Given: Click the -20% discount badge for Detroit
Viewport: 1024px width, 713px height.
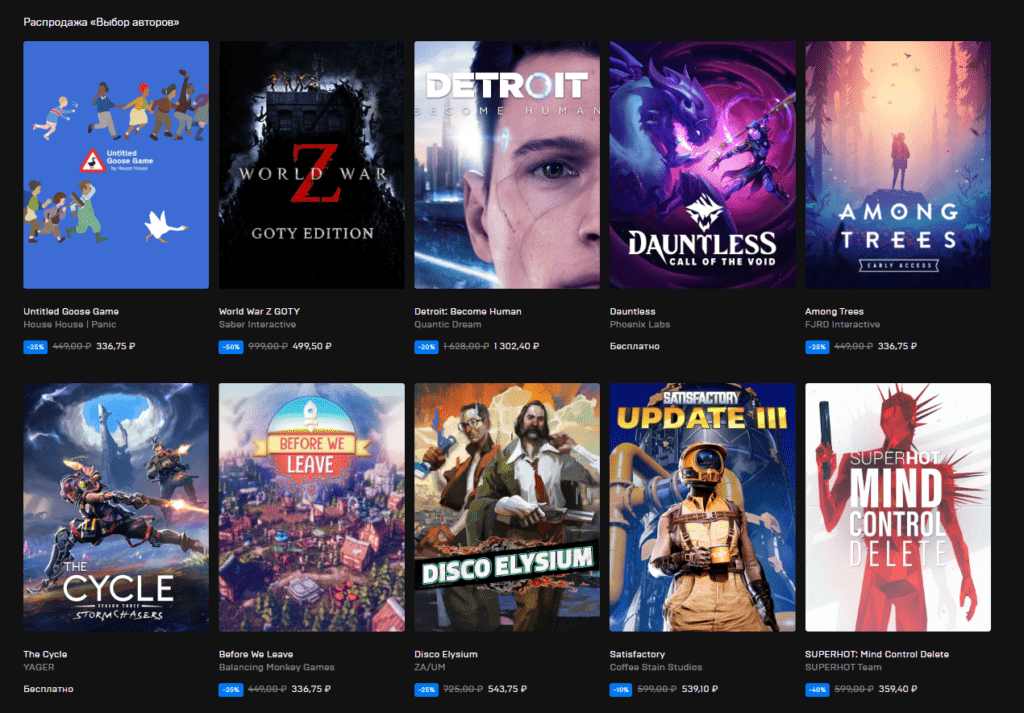Looking at the screenshot, I should pos(426,347).
